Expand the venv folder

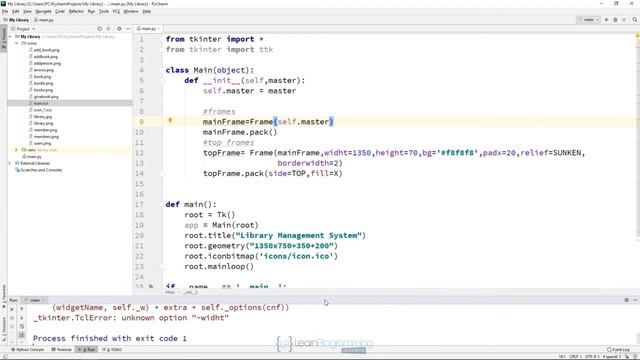coord(17,150)
